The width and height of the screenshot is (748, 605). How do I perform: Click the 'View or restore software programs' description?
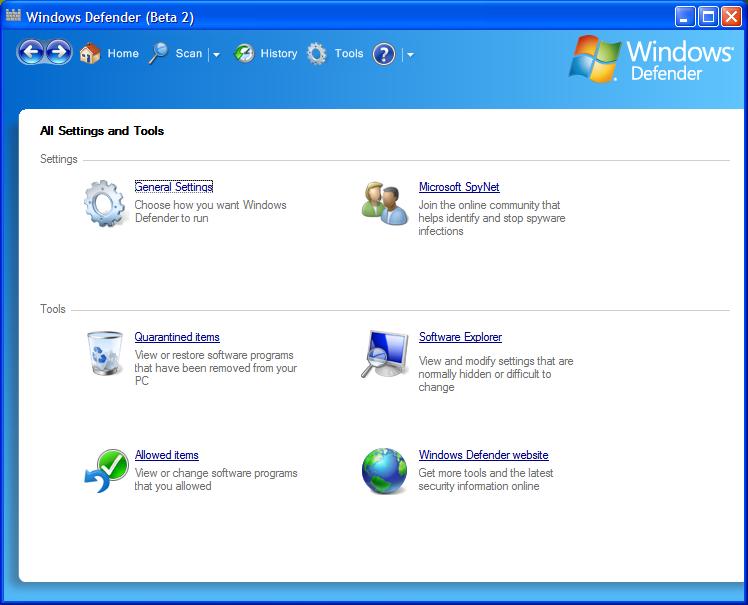(x=216, y=368)
